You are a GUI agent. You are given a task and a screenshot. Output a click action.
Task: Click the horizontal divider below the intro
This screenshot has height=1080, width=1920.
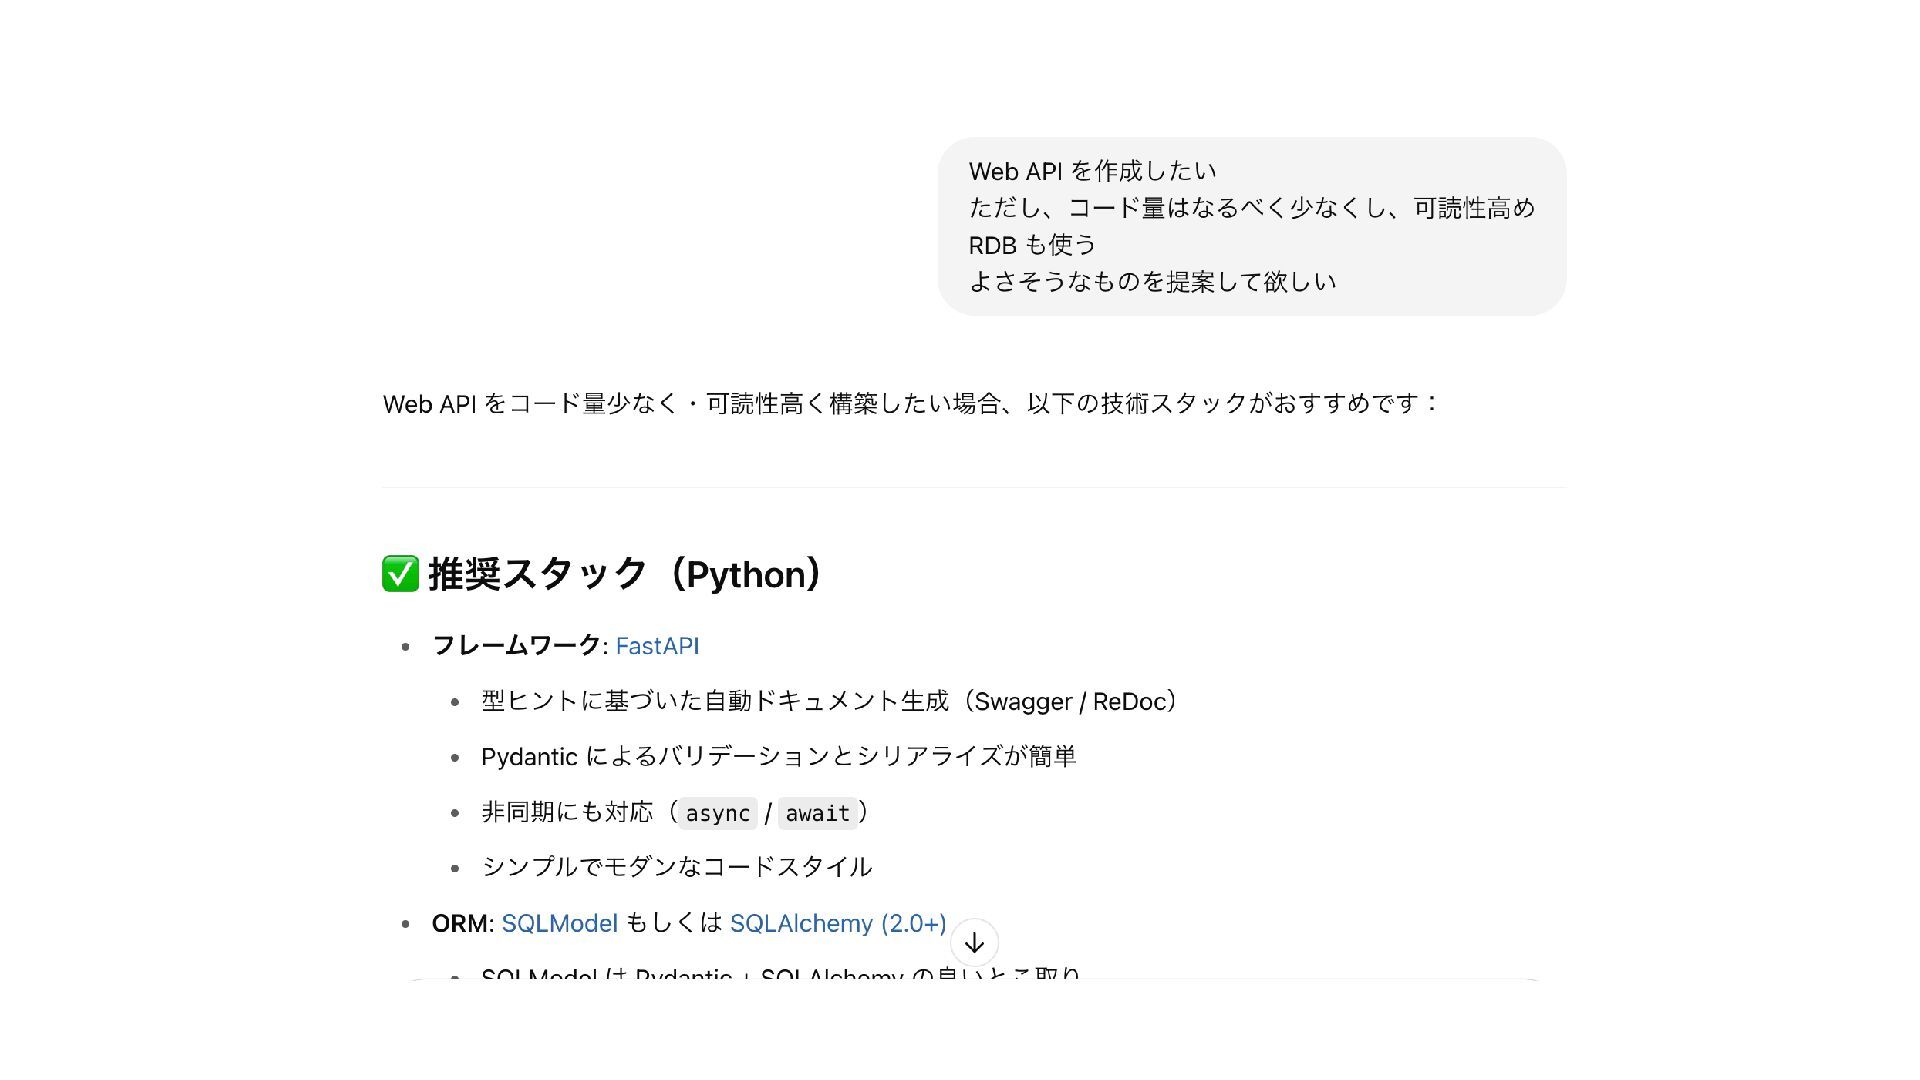tap(973, 488)
